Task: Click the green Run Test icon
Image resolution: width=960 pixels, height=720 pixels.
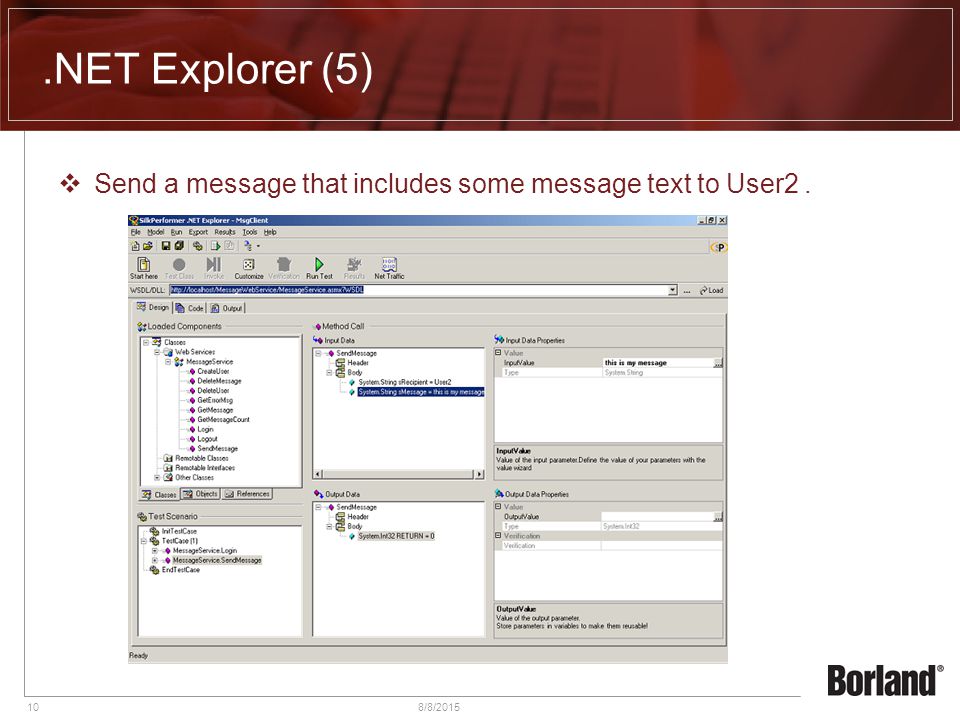Action: [319, 268]
